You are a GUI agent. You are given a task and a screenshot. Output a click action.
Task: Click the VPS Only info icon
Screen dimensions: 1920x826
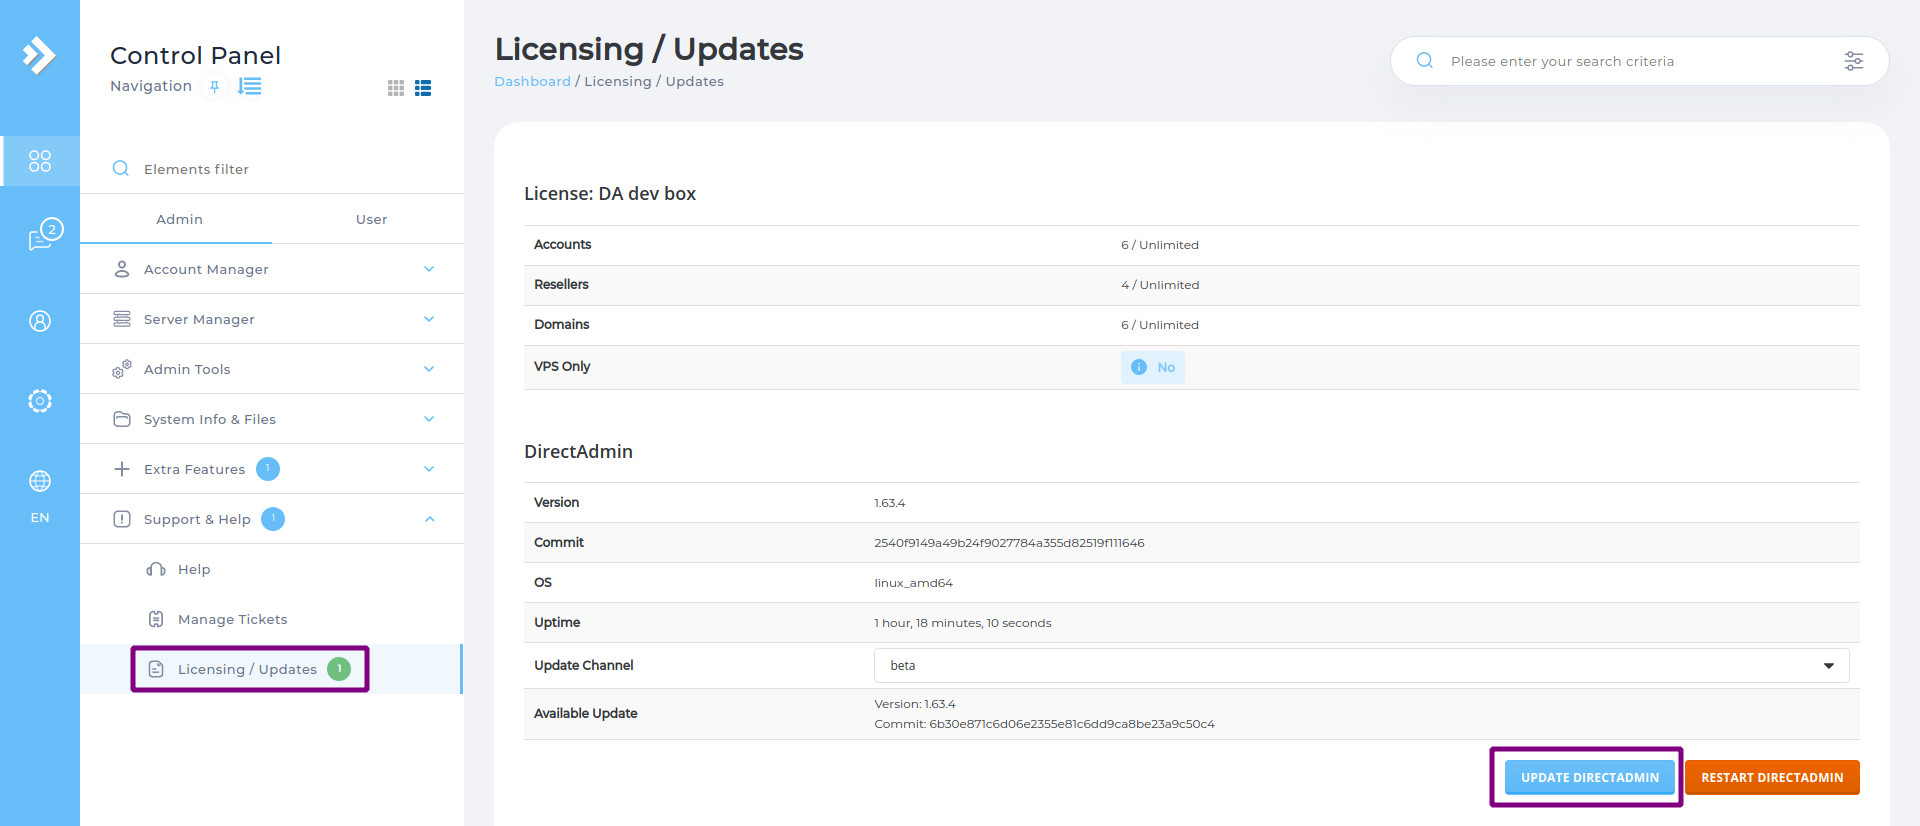coord(1138,367)
